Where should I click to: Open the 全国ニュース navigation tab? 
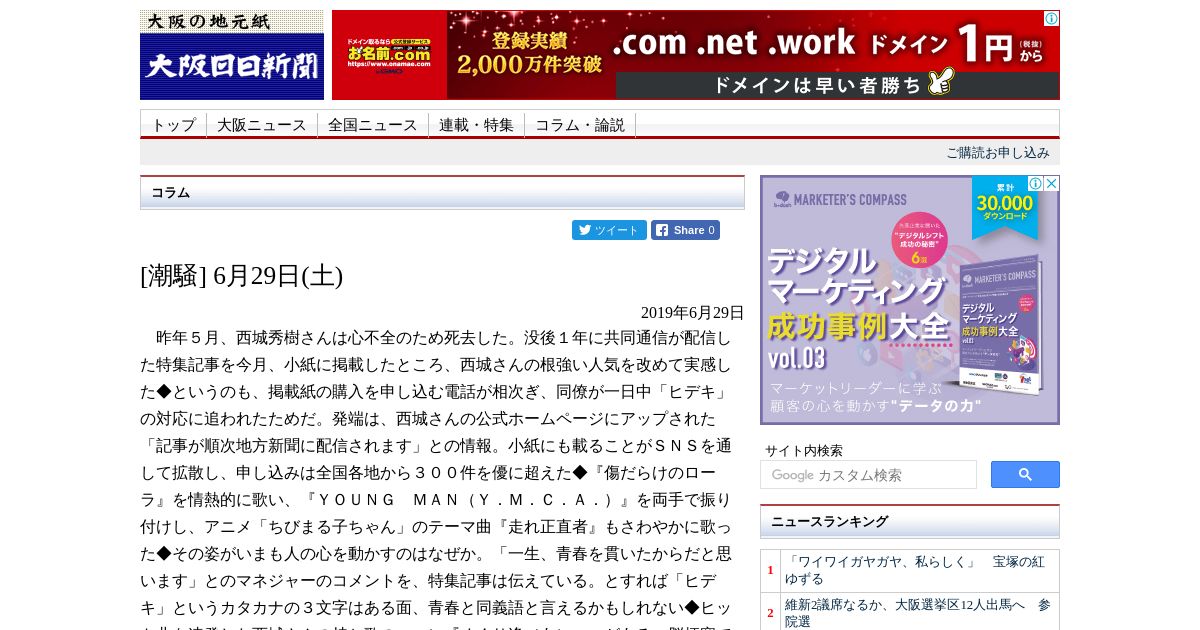pyautogui.click(x=373, y=125)
